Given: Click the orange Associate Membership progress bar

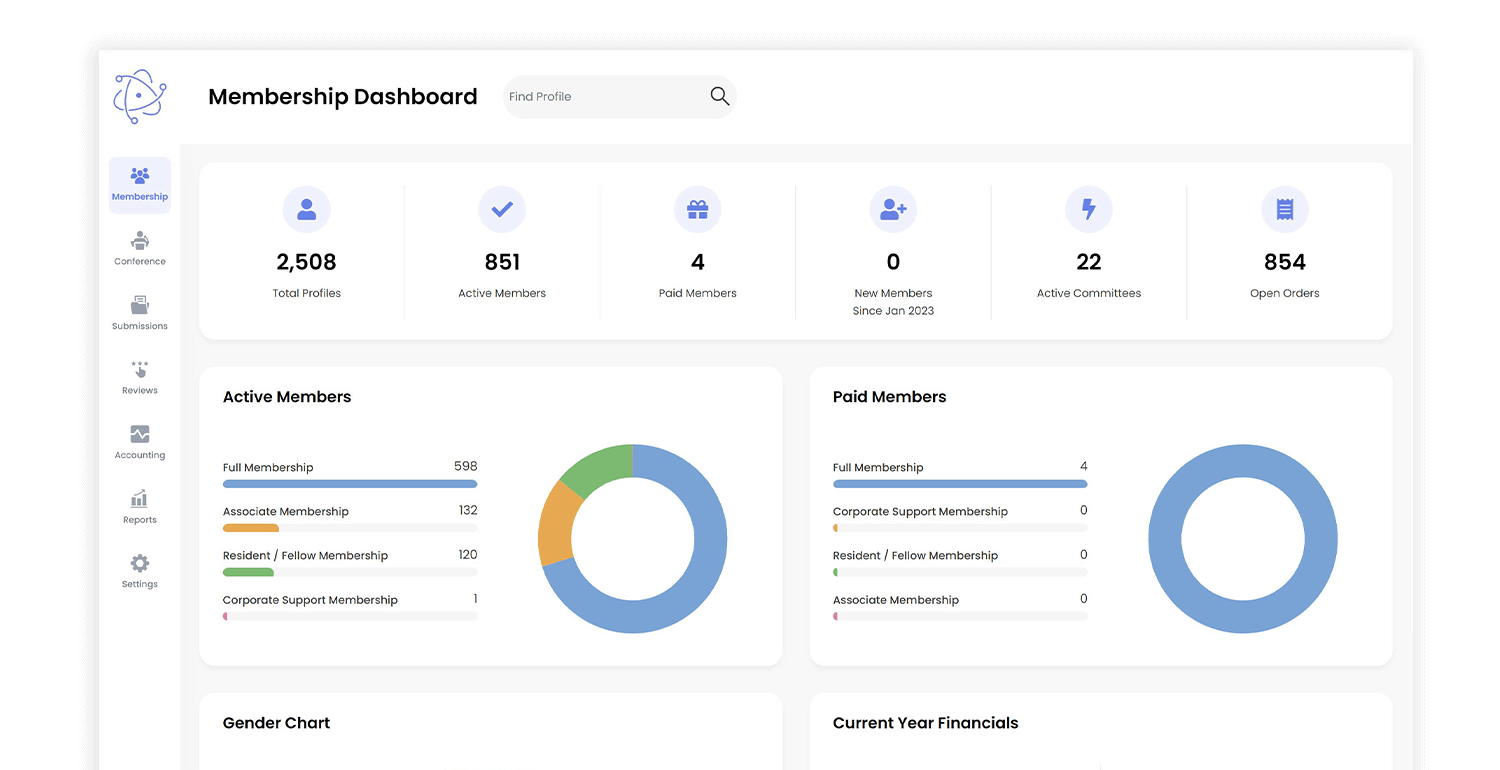Looking at the screenshot, I should (251, 528).
